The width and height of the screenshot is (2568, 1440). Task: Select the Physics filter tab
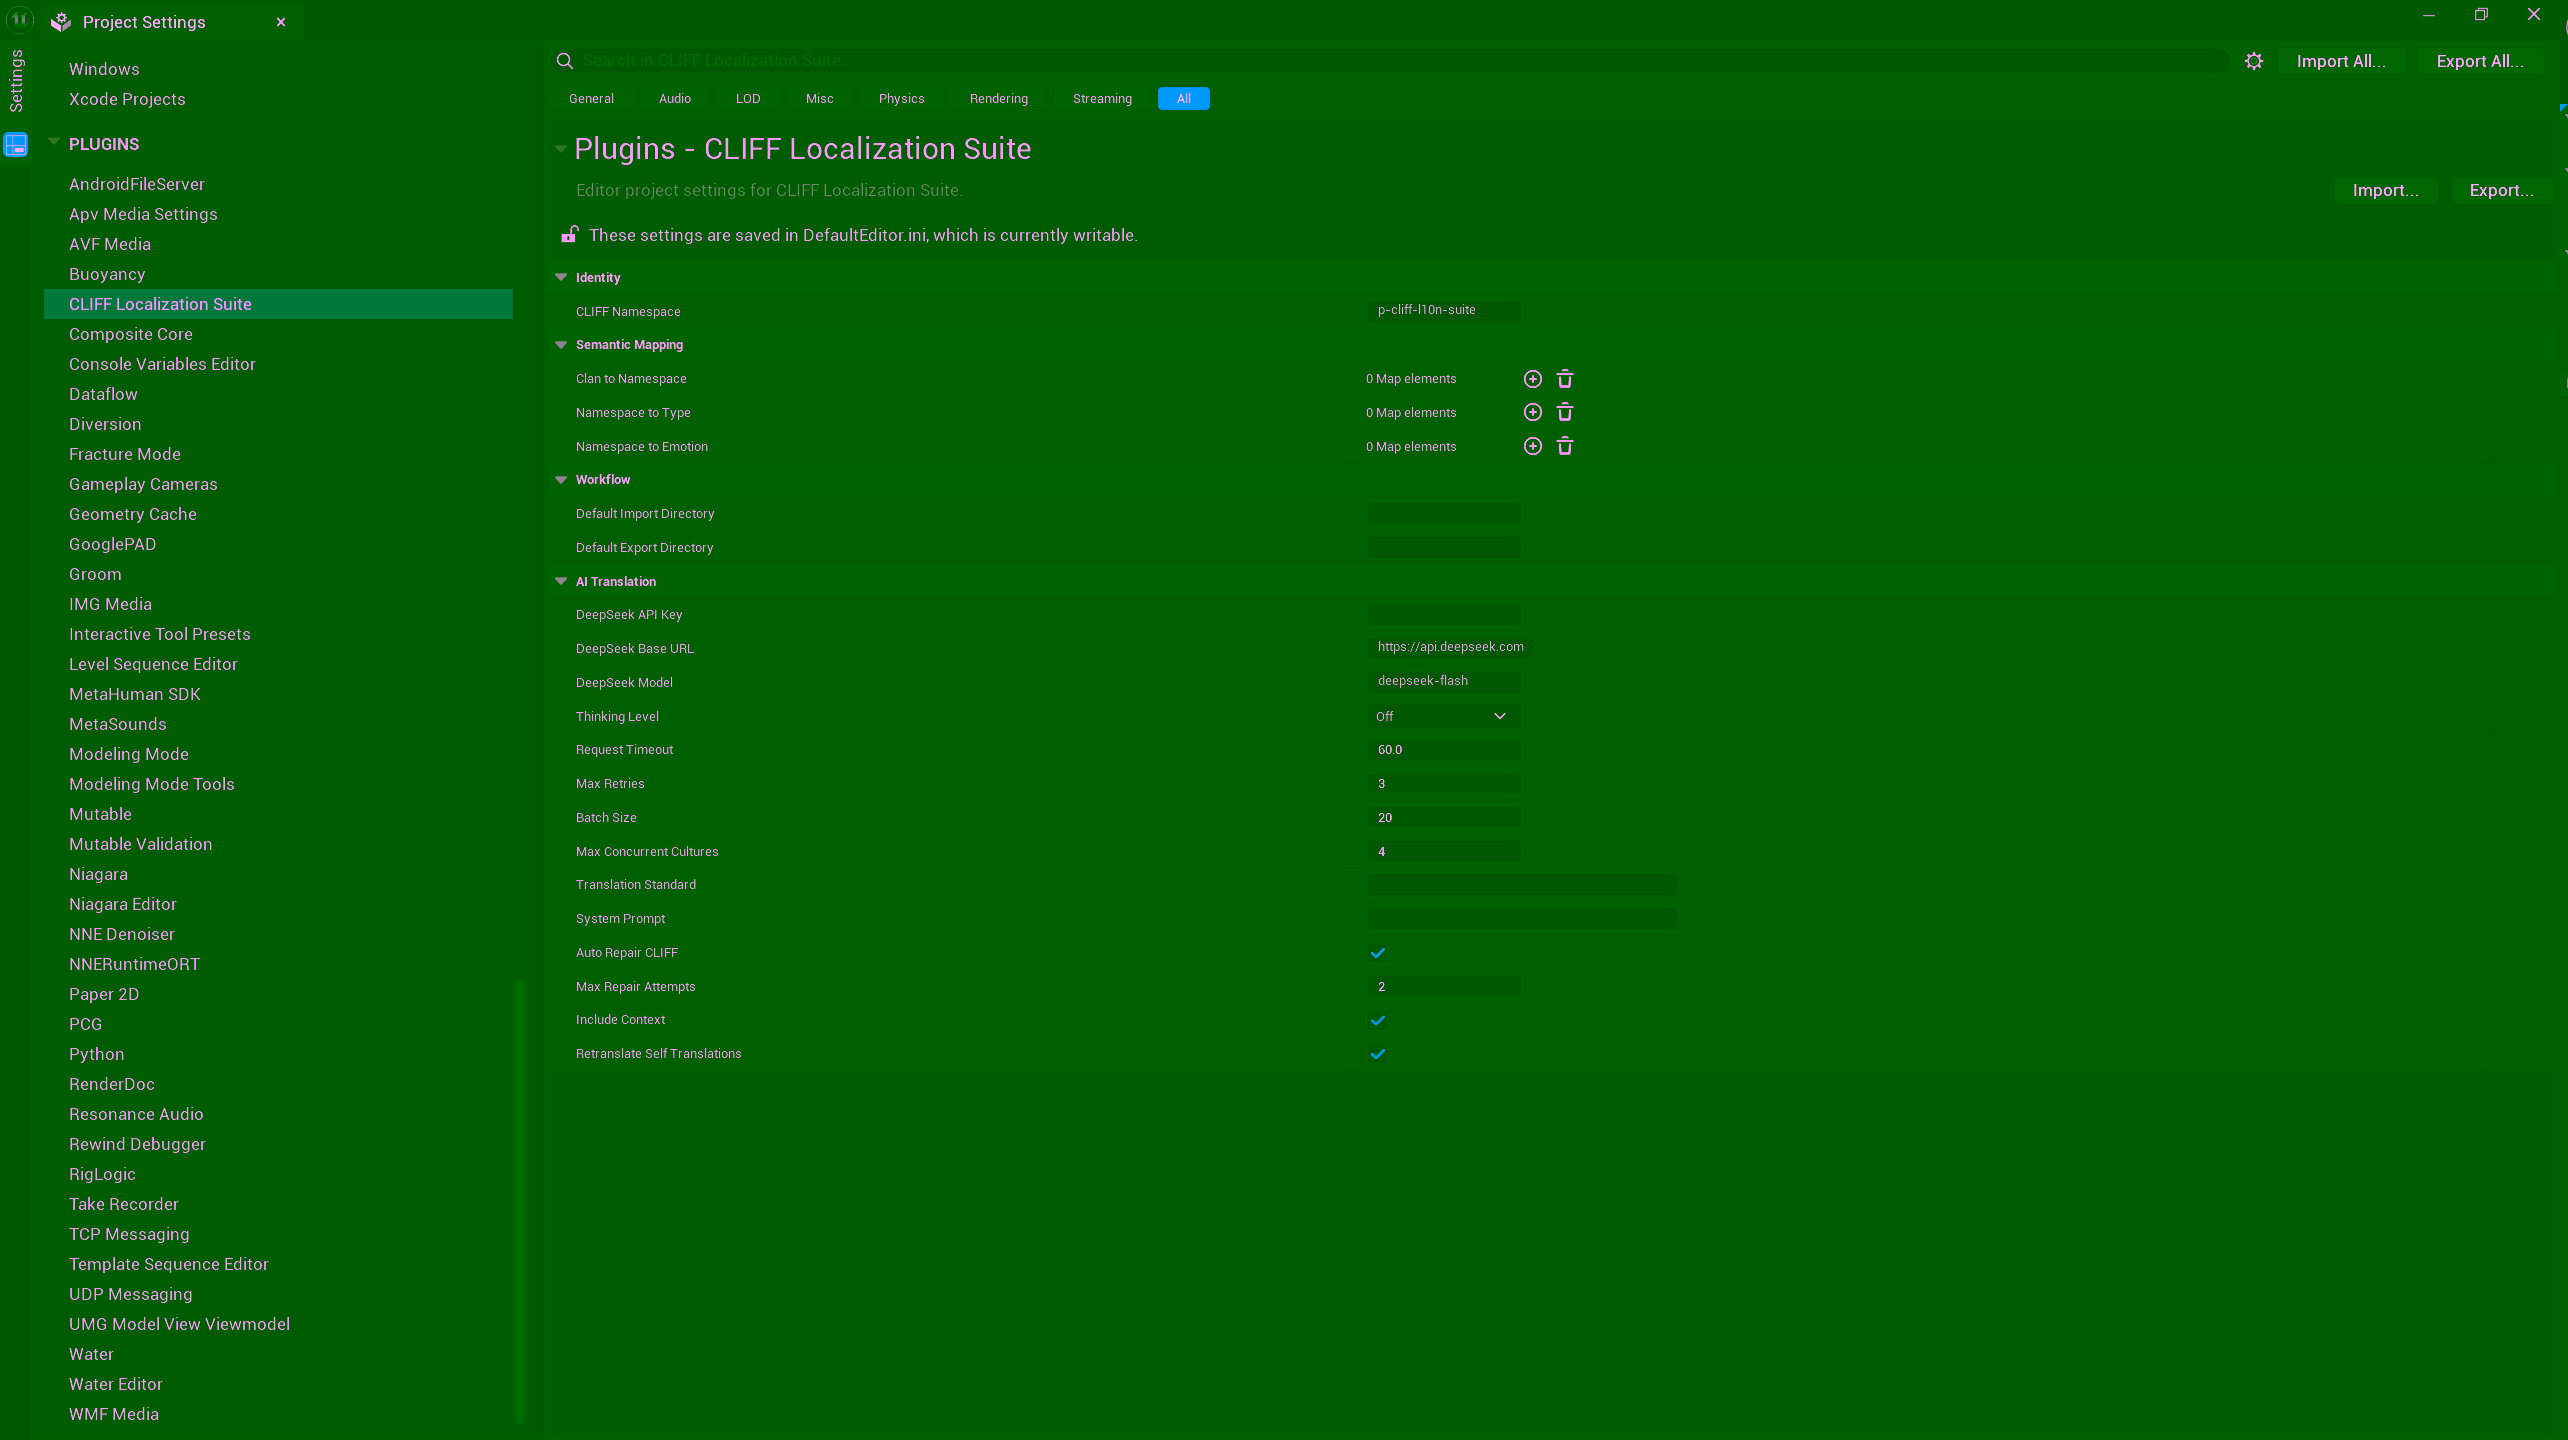(901, 99)
